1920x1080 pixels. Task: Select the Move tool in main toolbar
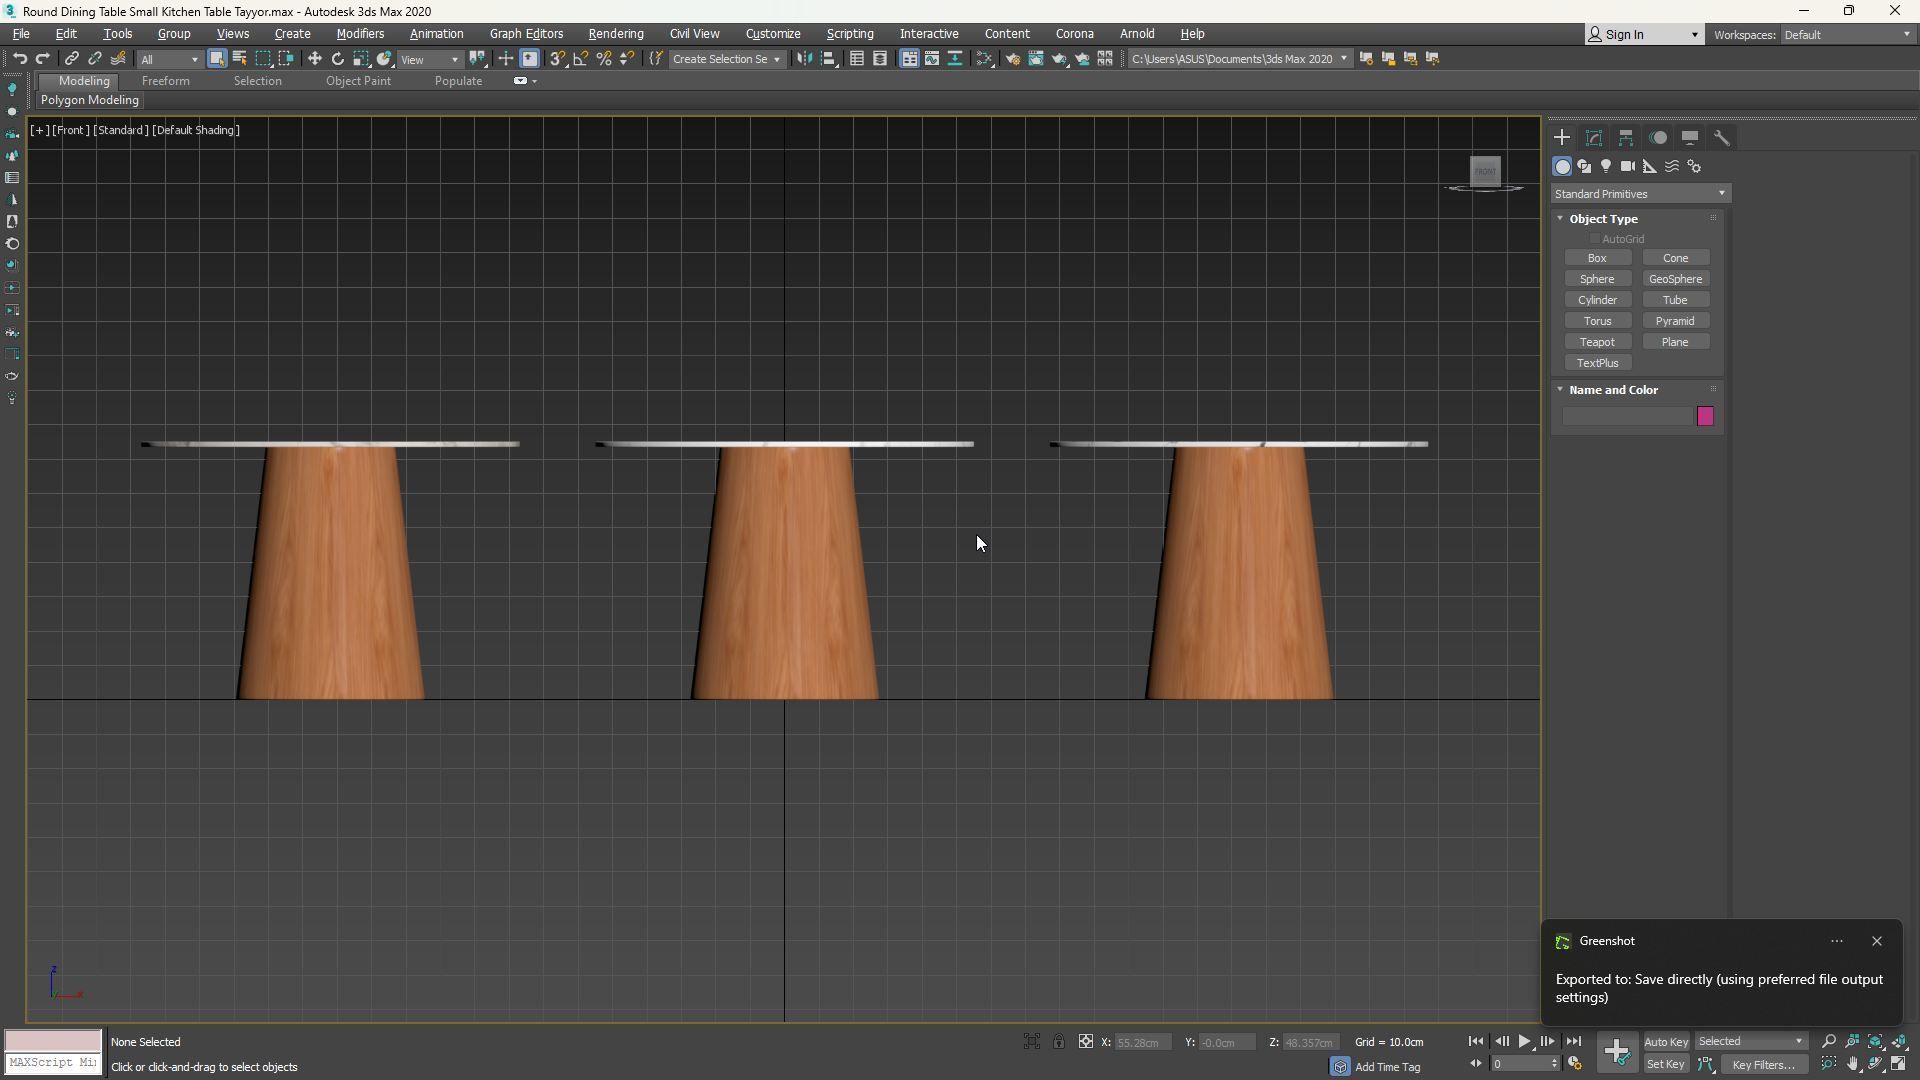pyautogui.click(x=315, y=59)
